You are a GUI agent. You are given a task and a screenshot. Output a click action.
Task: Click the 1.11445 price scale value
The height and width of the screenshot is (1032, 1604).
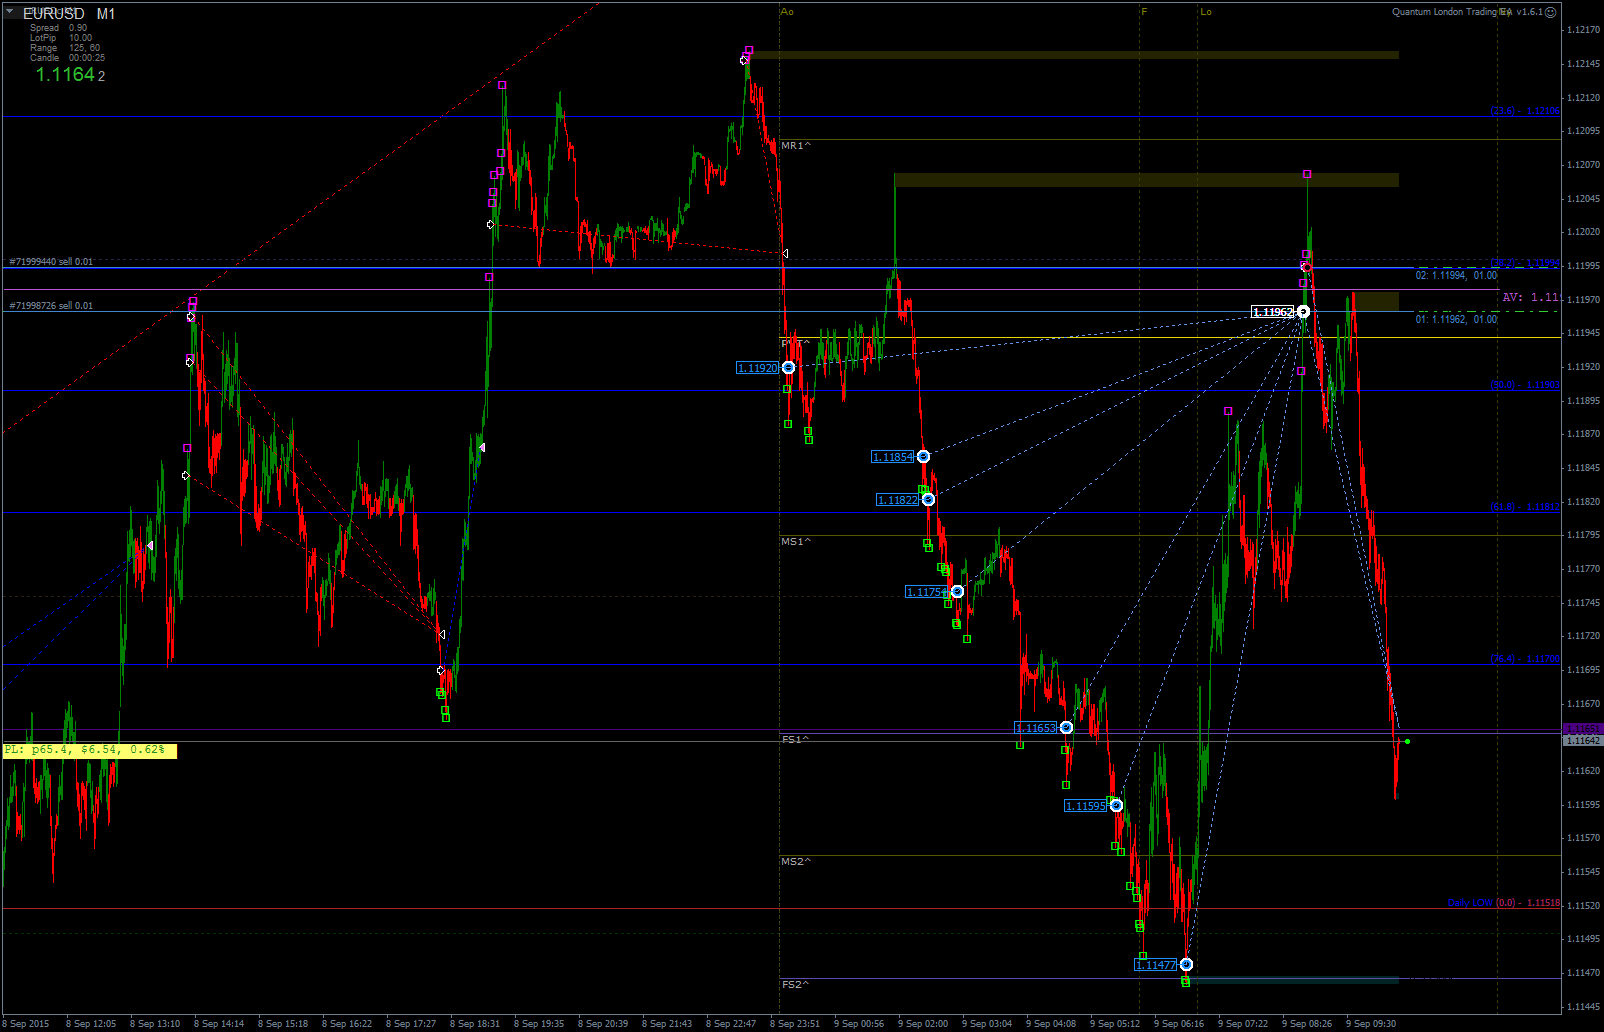(1583, 1006)
